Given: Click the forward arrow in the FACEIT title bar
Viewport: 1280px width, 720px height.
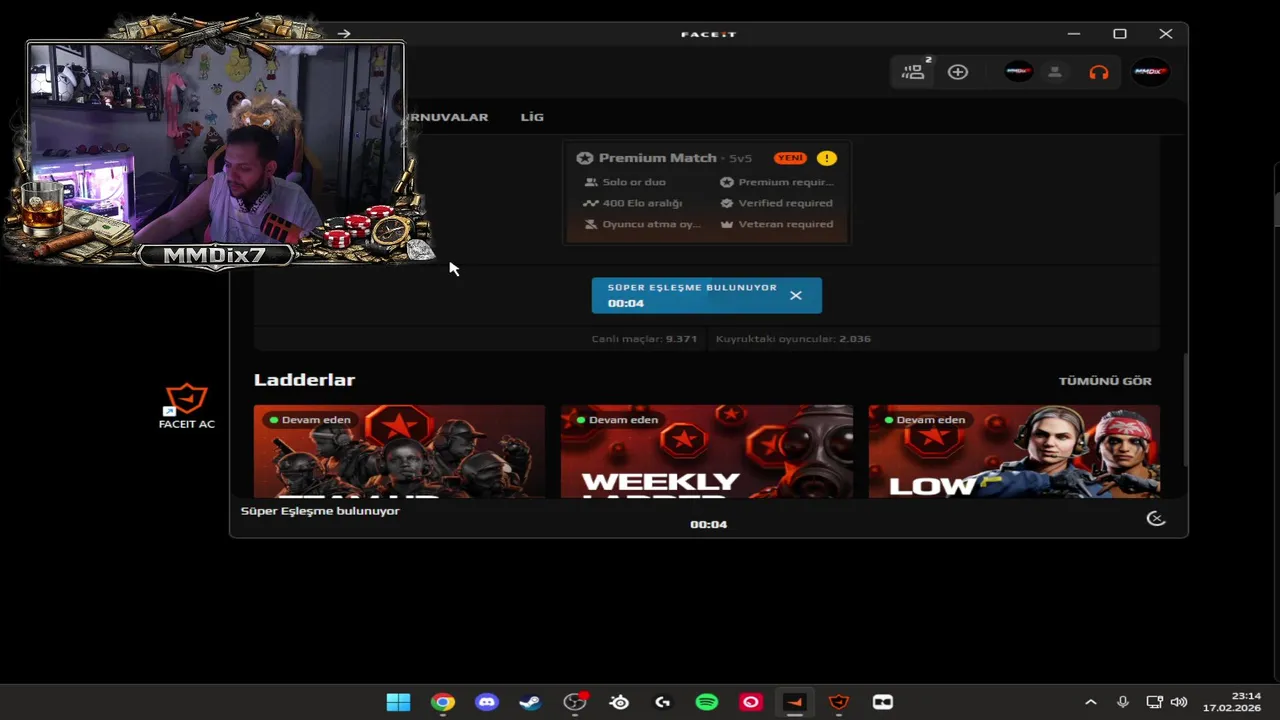Looking at the screenshot, I should [x=344, y=34].
